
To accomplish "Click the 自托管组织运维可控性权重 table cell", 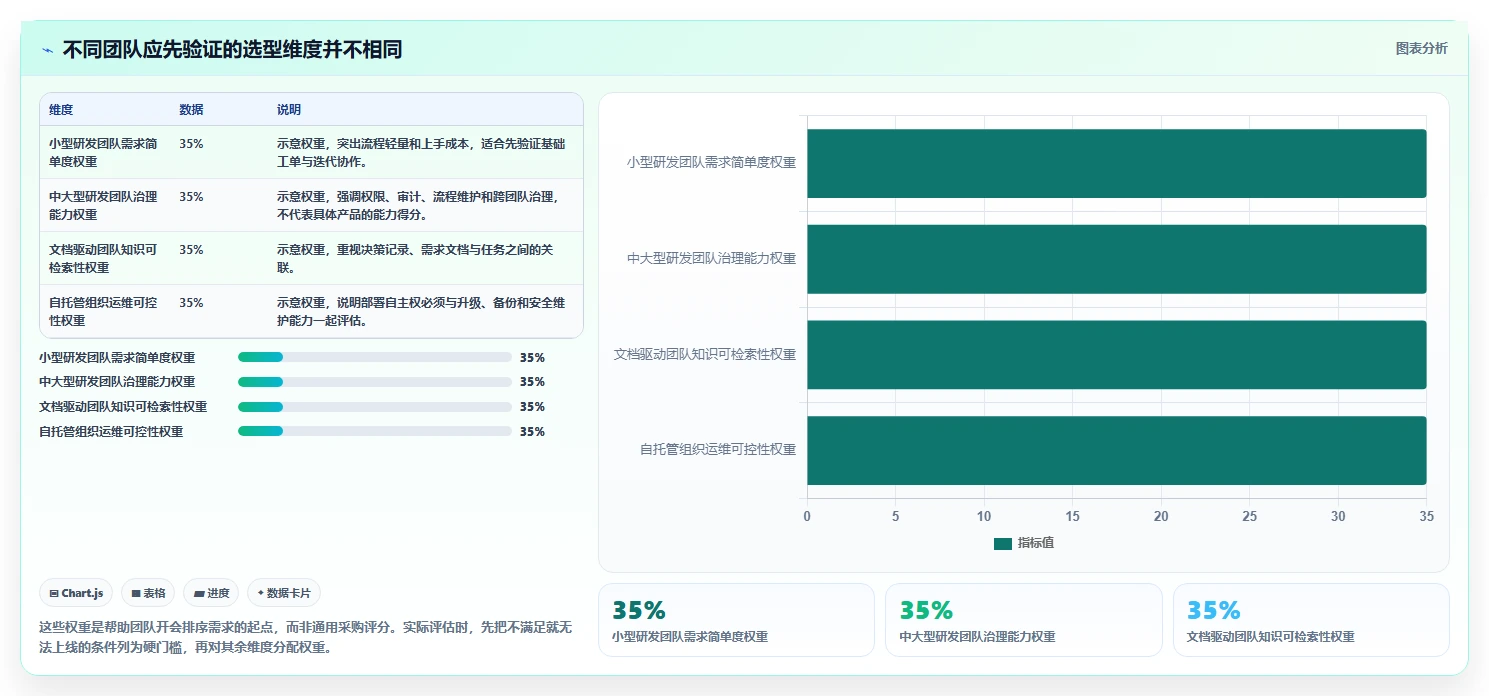I will (103, 312).
